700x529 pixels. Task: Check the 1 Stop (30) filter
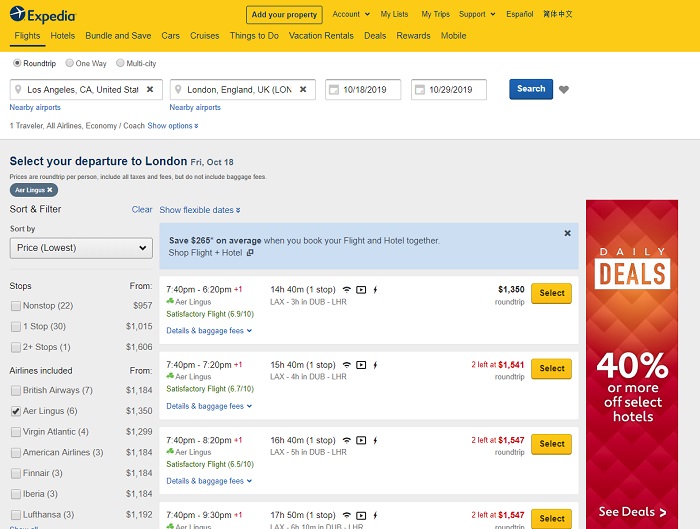click(16, 327)
